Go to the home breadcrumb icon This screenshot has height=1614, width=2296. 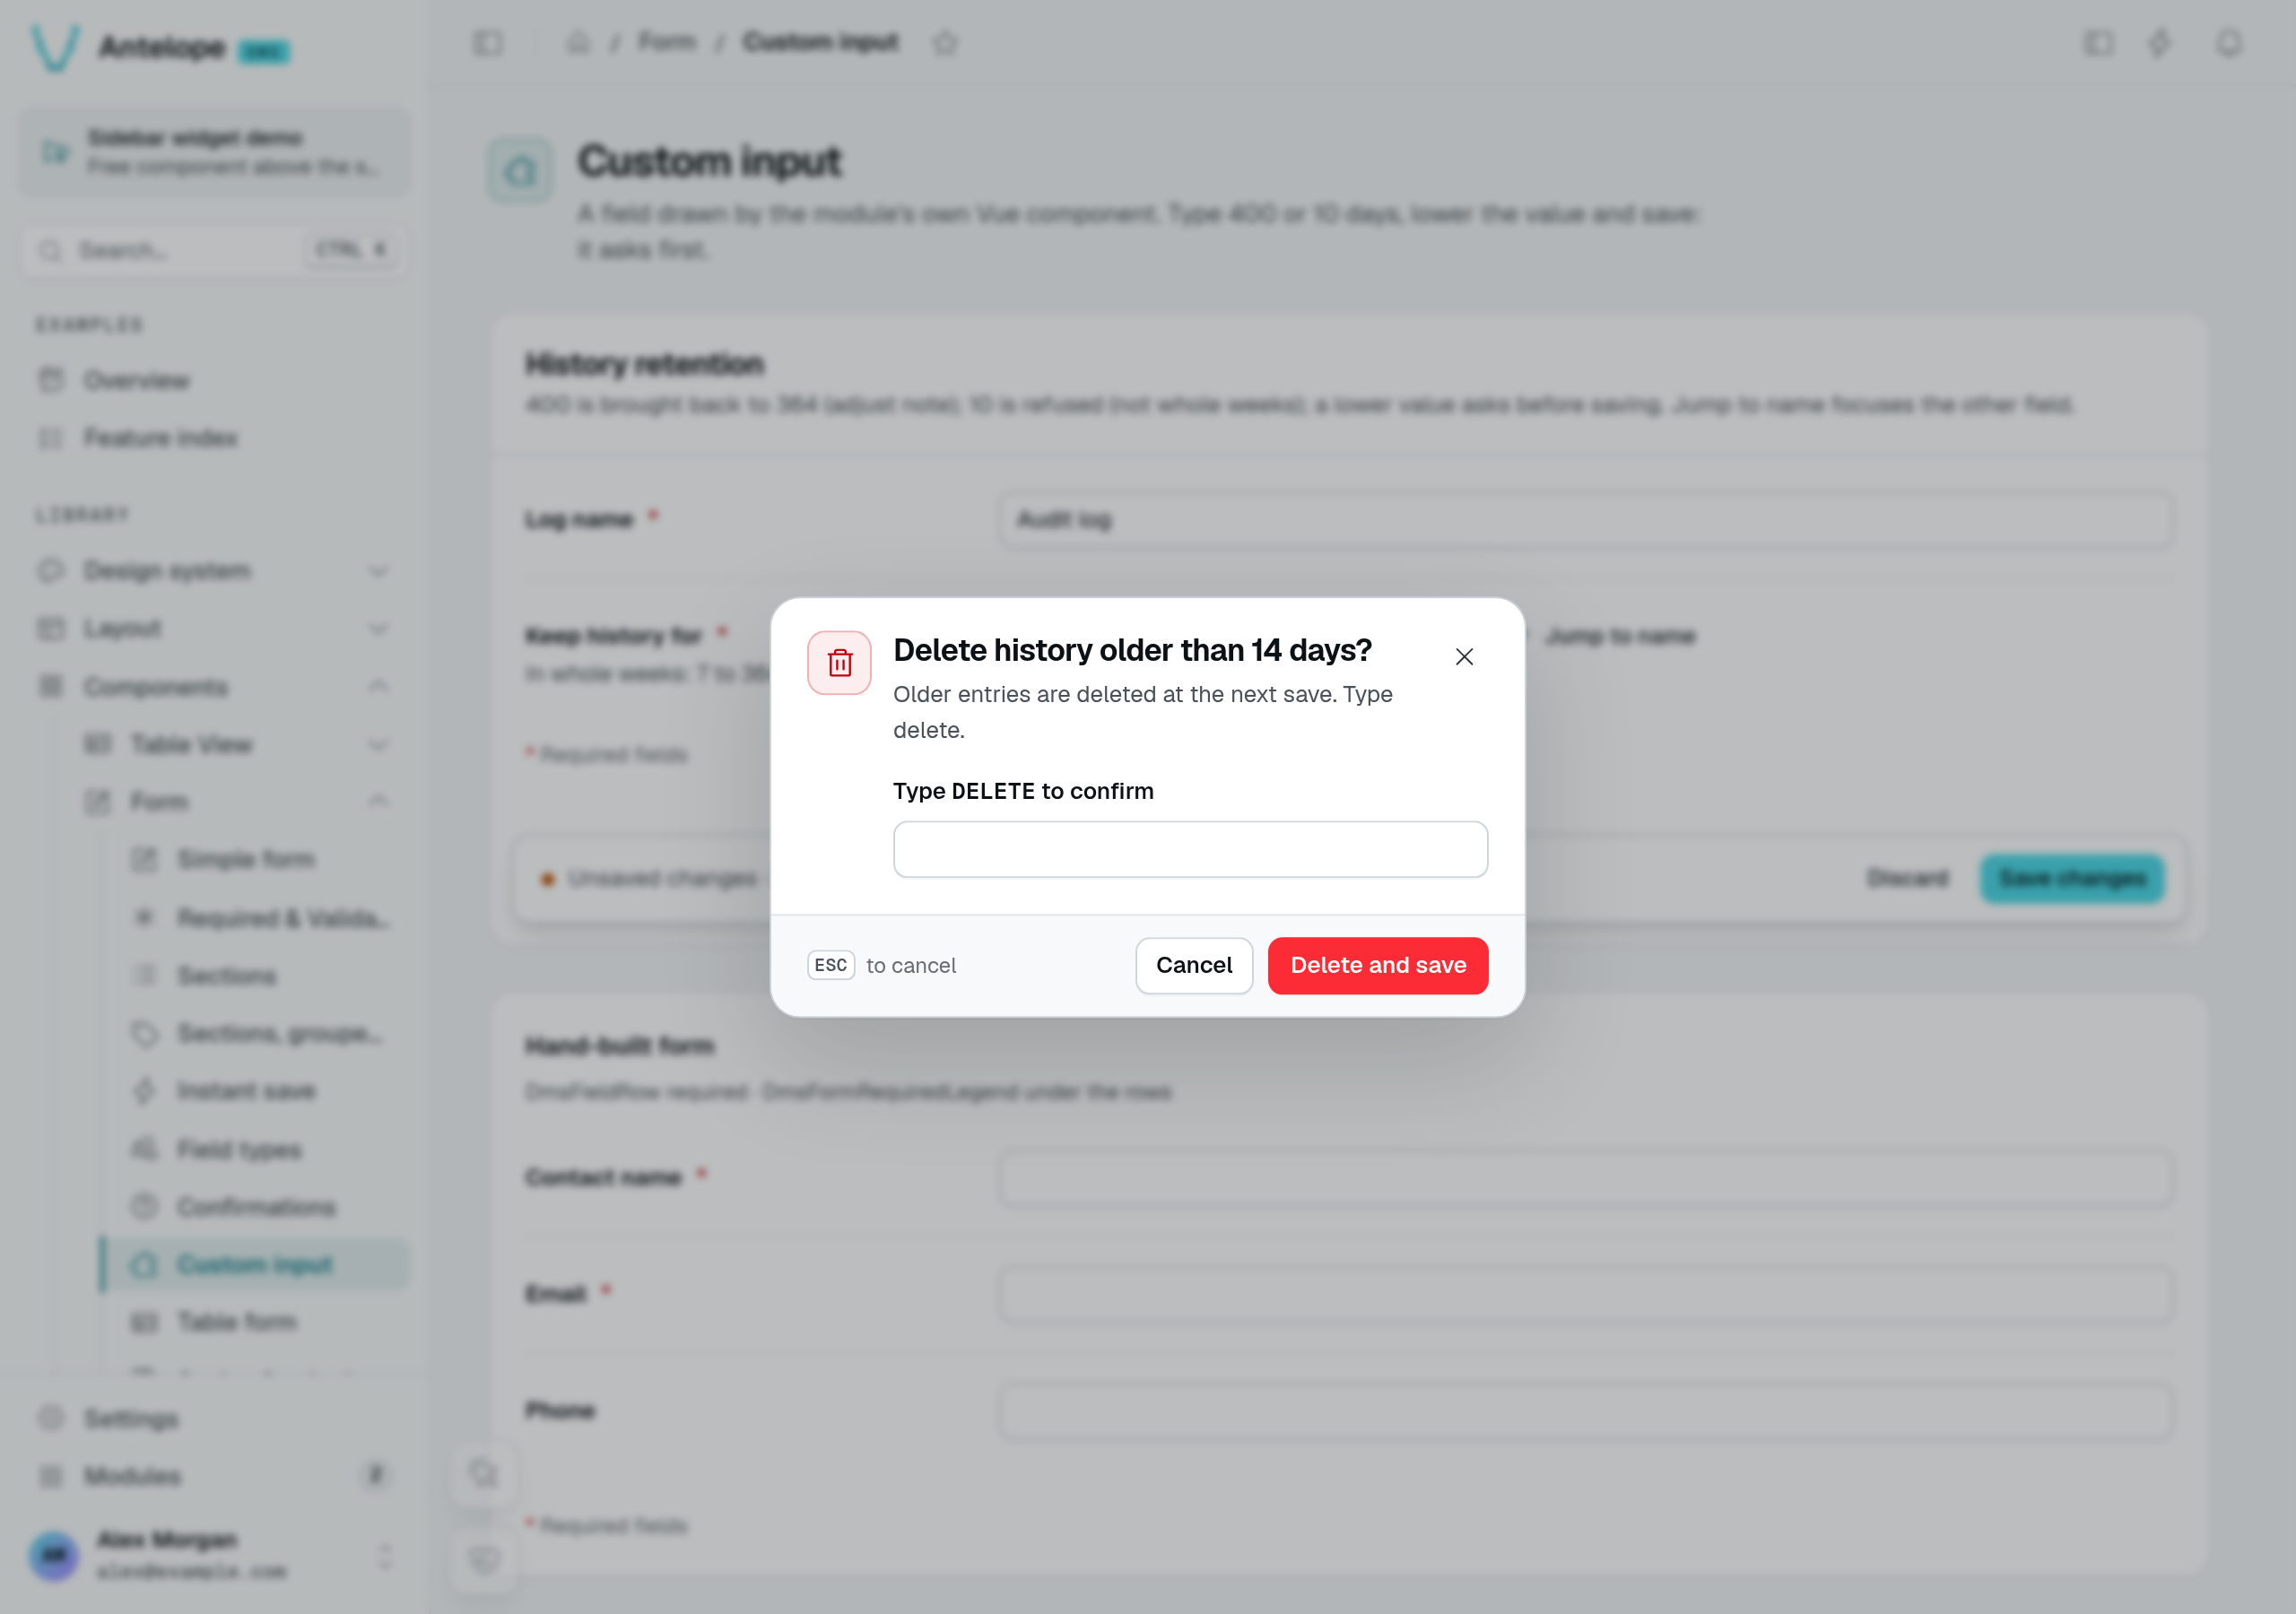[578, 42]
